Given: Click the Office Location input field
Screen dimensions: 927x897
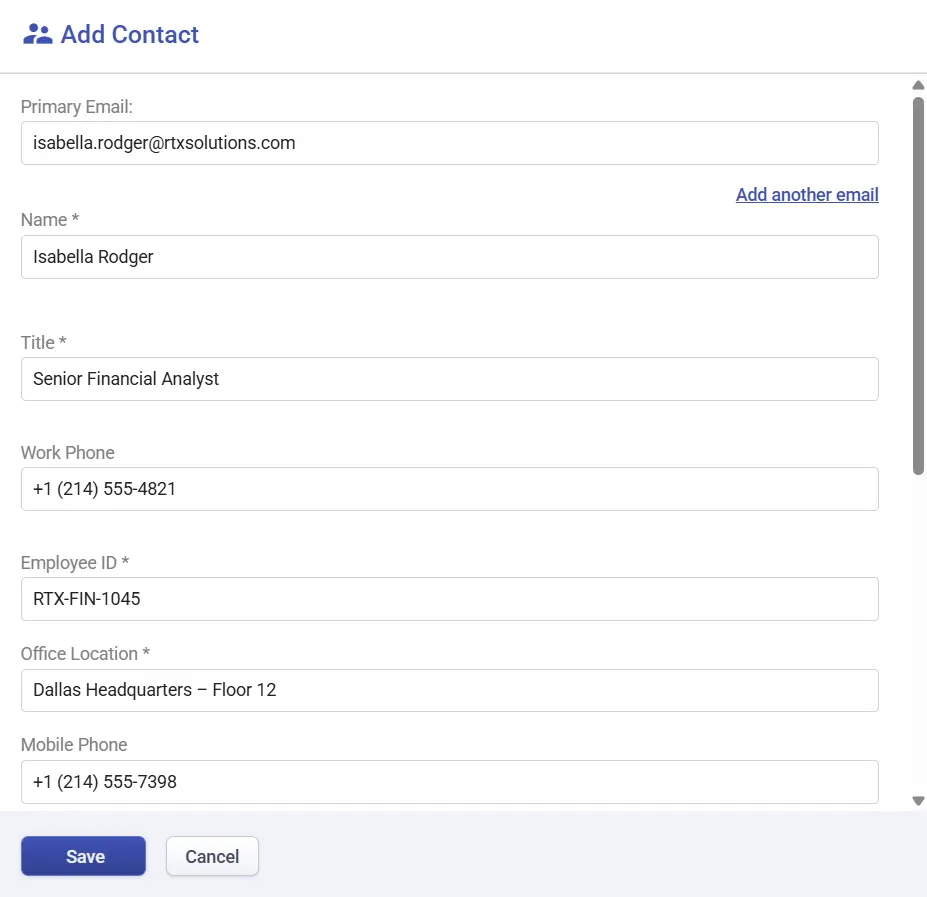Looking at the screenshot, I should (450, 690).
